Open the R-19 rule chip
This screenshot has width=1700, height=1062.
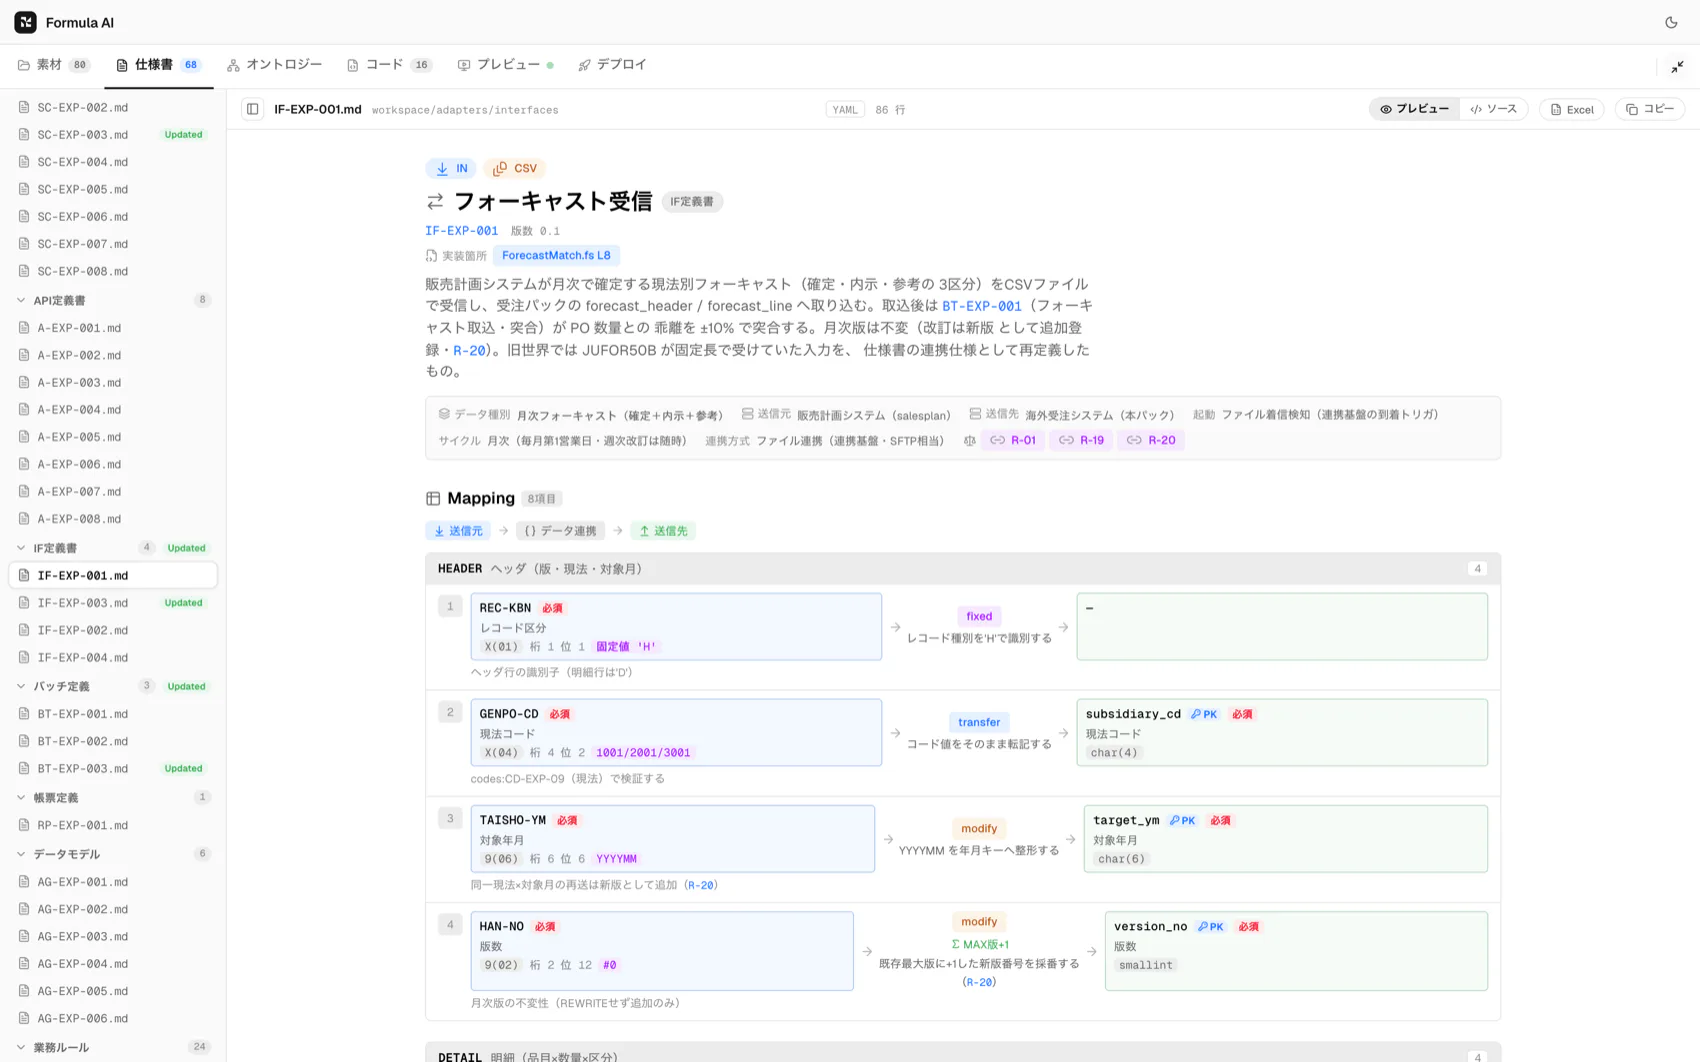[1081, 440]
